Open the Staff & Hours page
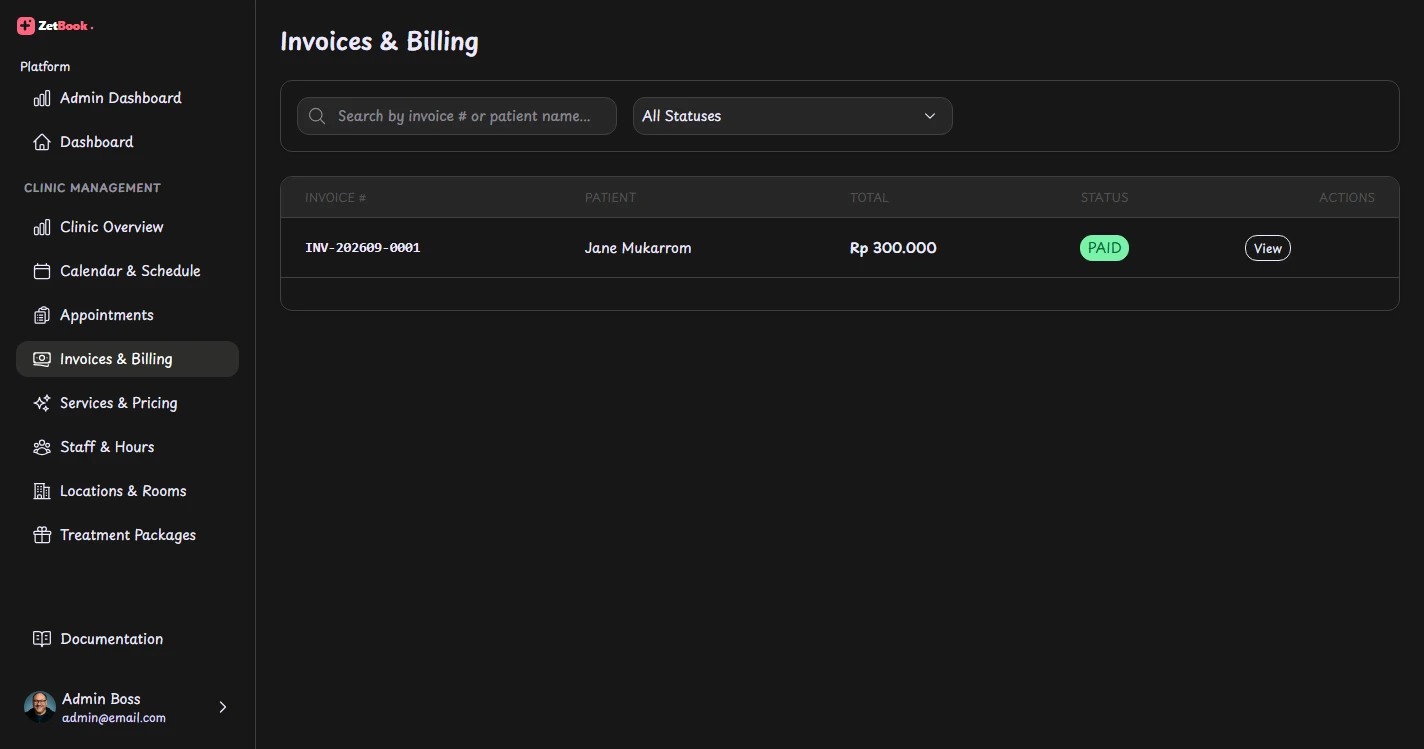Viewport: 1424px width, 749px height. (x=127, y=447)
